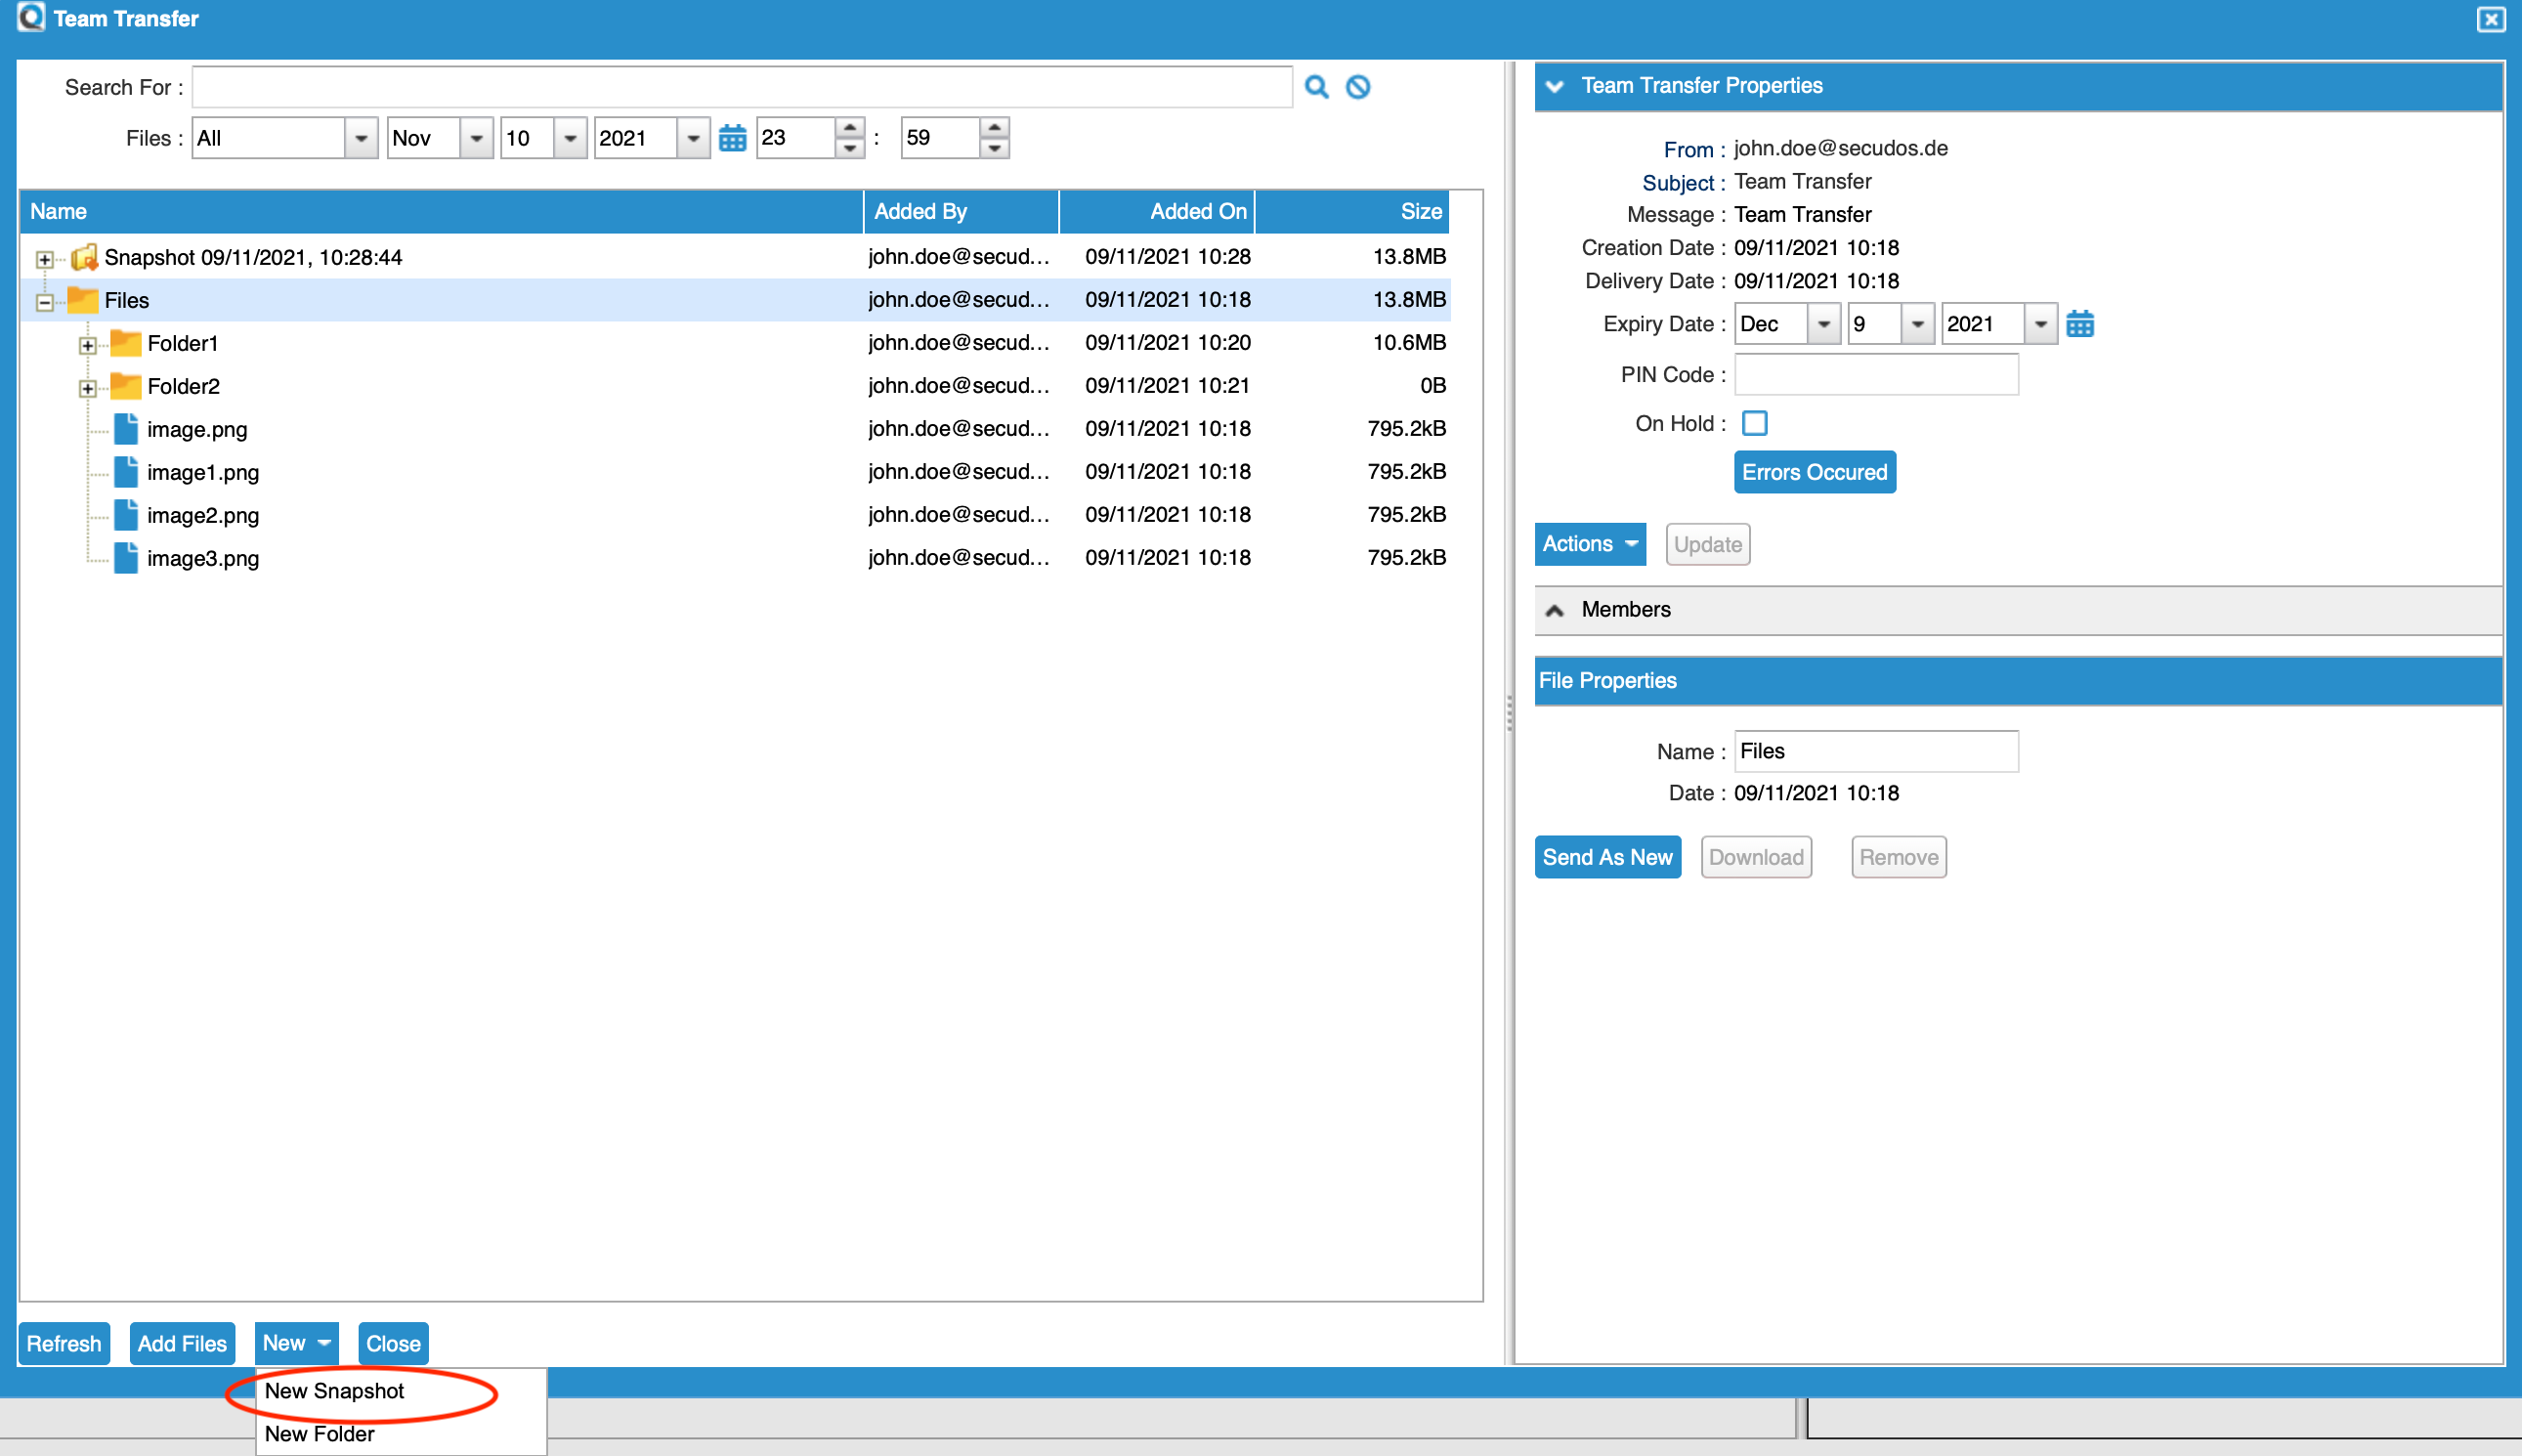Choose New Folder from menu
This screenshot has height=1456, width=2522.
(x=319, y=1434)
